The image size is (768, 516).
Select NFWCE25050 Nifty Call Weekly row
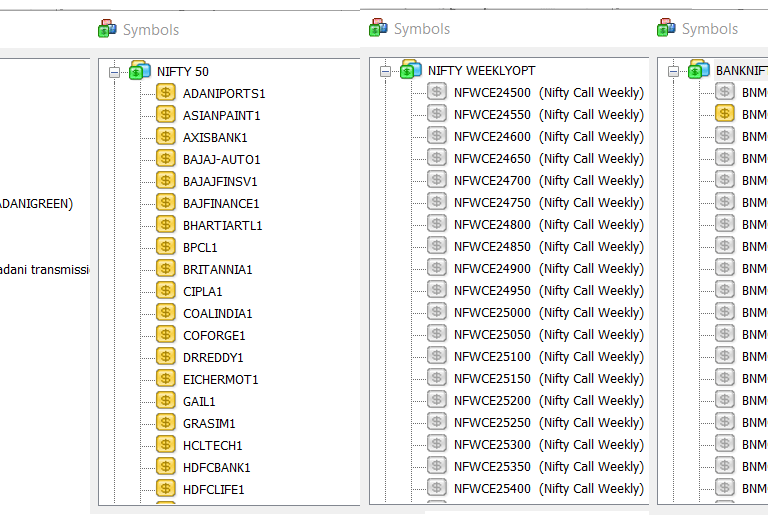point(549,335)
